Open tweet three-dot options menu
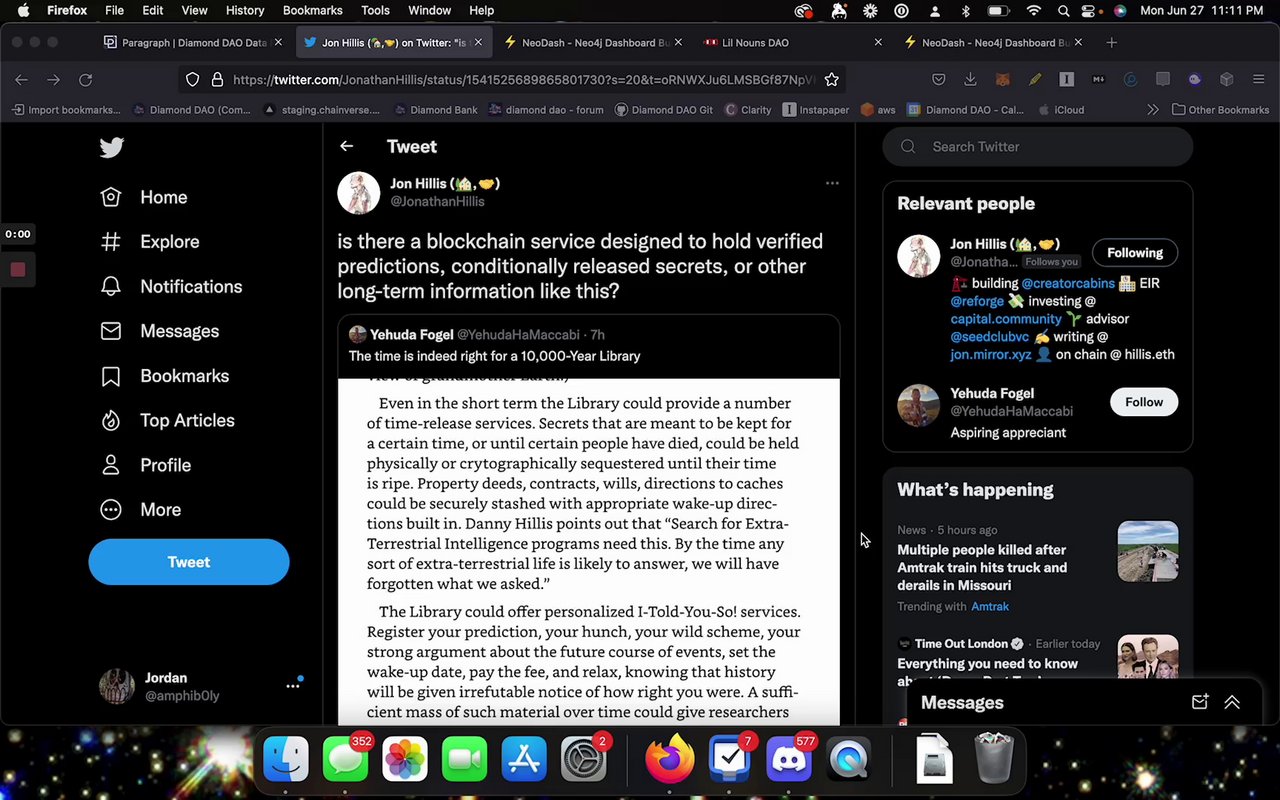1280x800 pixels. coord(832,183)
